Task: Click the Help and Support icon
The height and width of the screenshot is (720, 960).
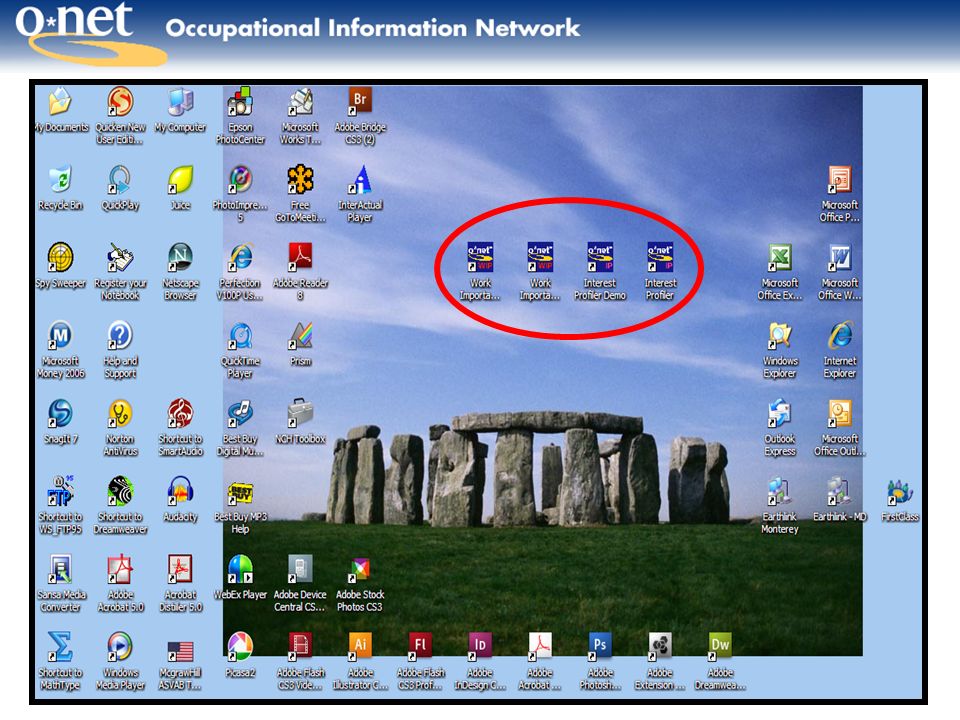Action: point(120,335)
